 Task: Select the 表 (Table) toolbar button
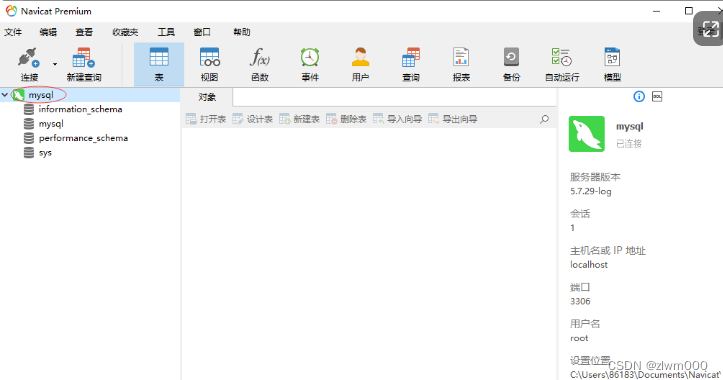click(x=159, y=65)
